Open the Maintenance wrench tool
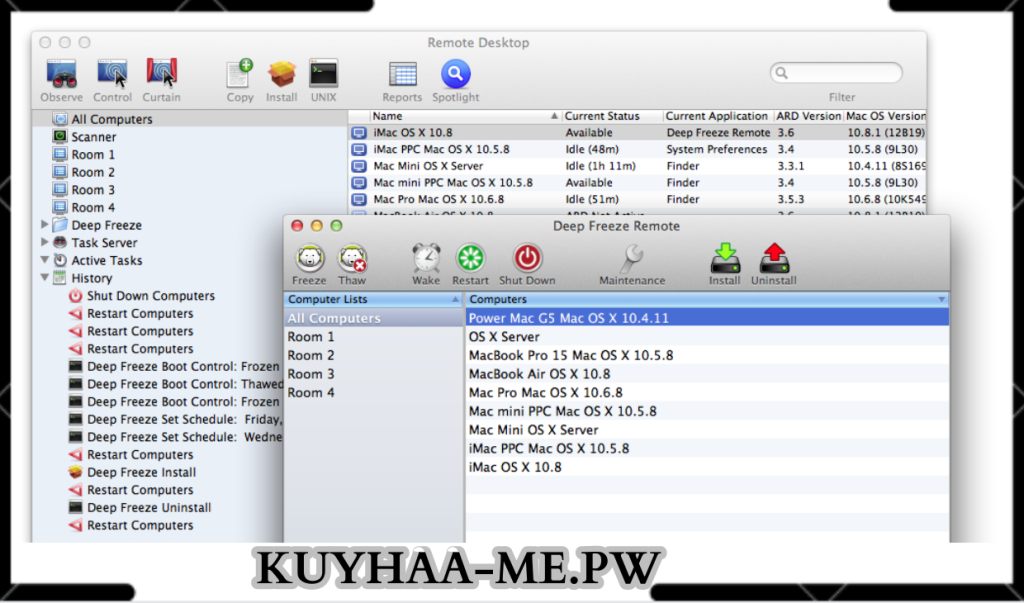 (x=632, y=258)
